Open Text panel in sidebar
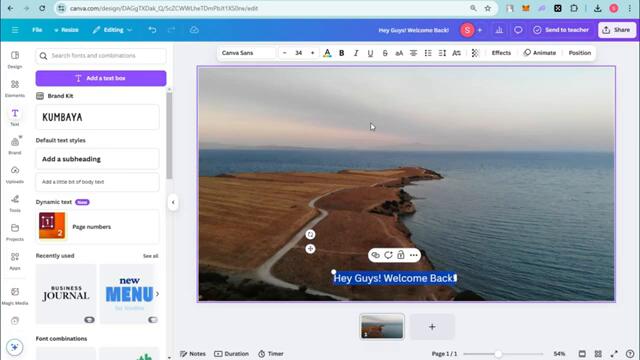Image resolution: width=640 pixels, height=360 pixels. tap(15, 117)
